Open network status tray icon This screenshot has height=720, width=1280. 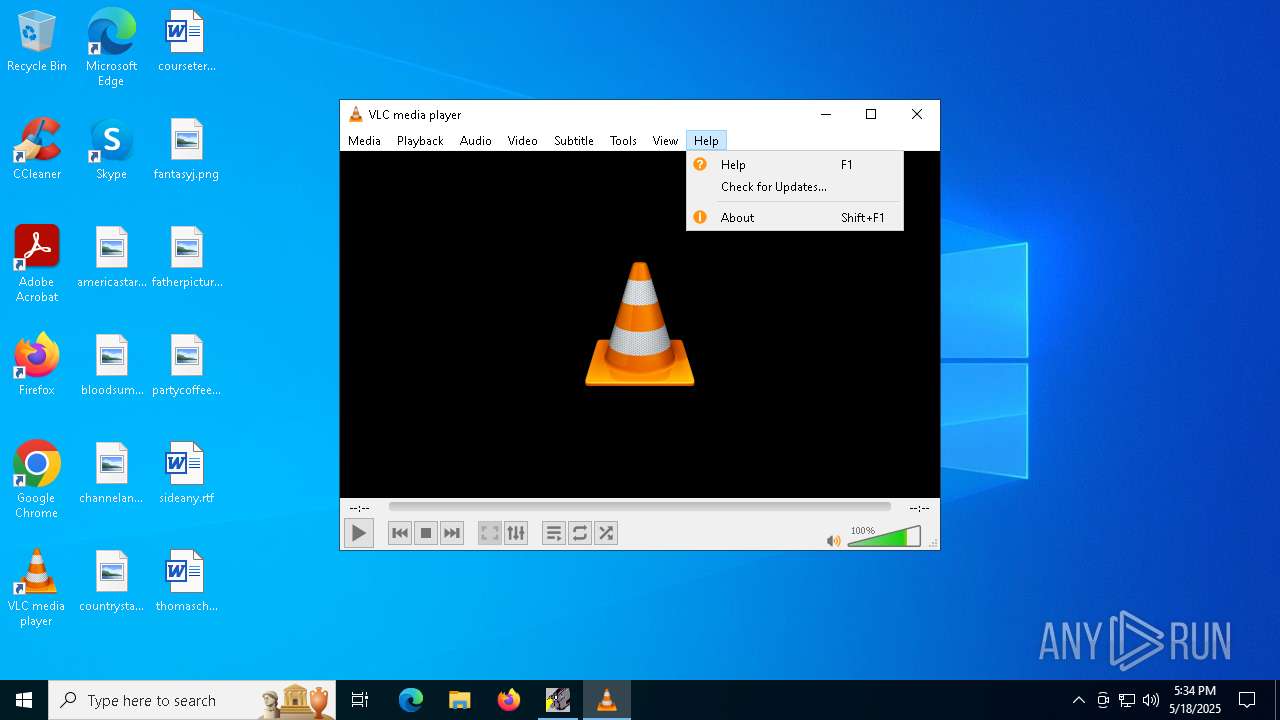[1127, 700]
